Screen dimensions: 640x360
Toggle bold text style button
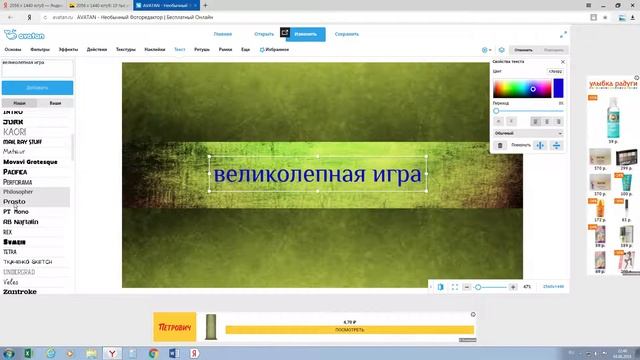[x=498, y=121]
